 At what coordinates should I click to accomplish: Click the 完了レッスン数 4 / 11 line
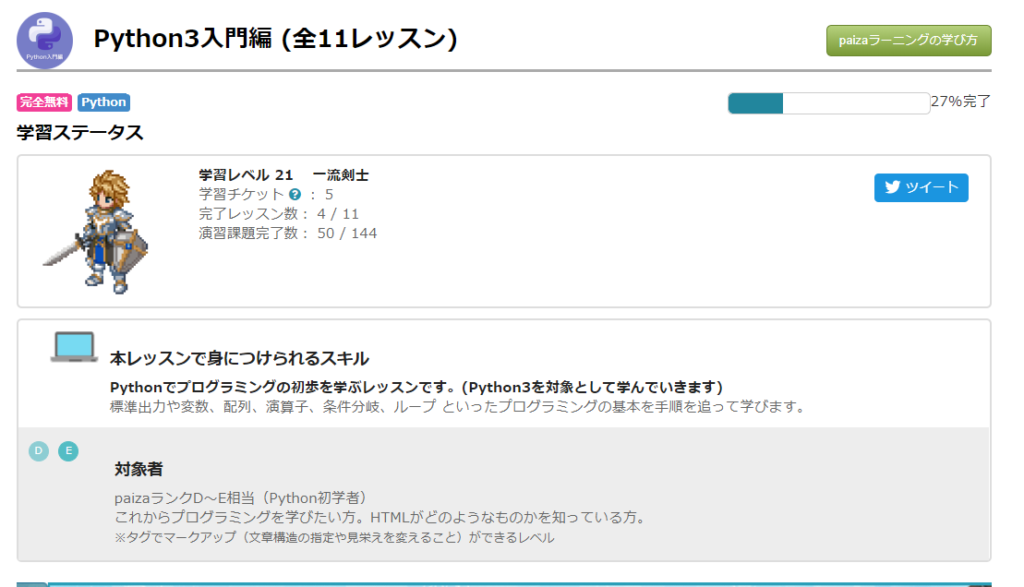(279, 214)
